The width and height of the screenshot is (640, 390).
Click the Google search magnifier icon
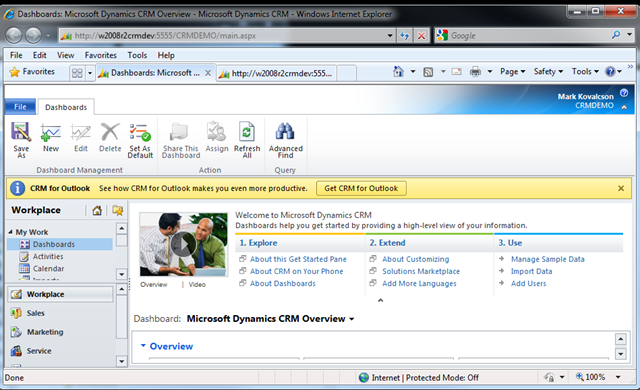(616, 35)
